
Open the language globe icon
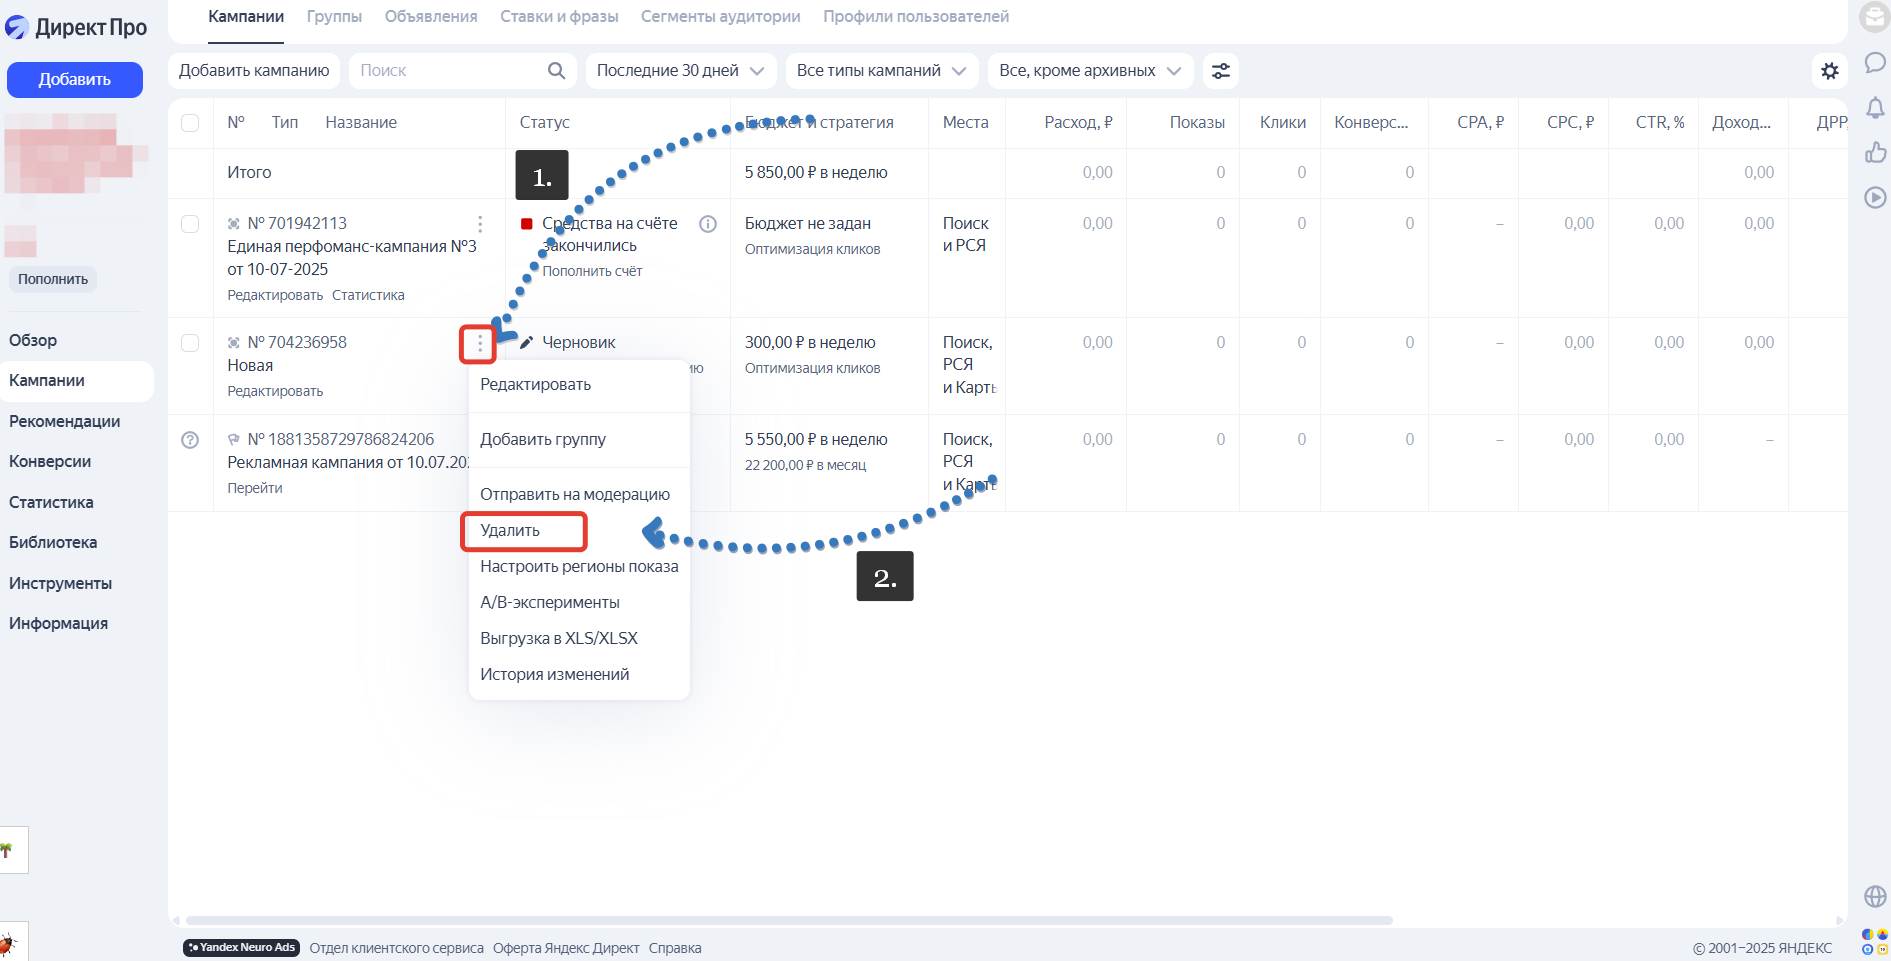1875,896
